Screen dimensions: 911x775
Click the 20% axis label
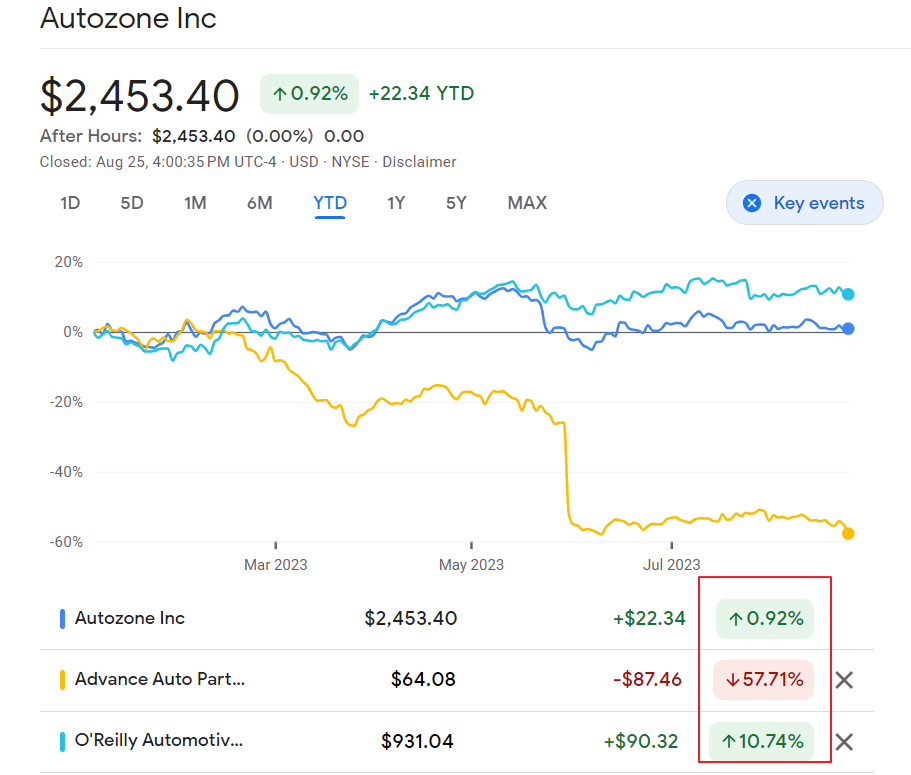point(69,262)
